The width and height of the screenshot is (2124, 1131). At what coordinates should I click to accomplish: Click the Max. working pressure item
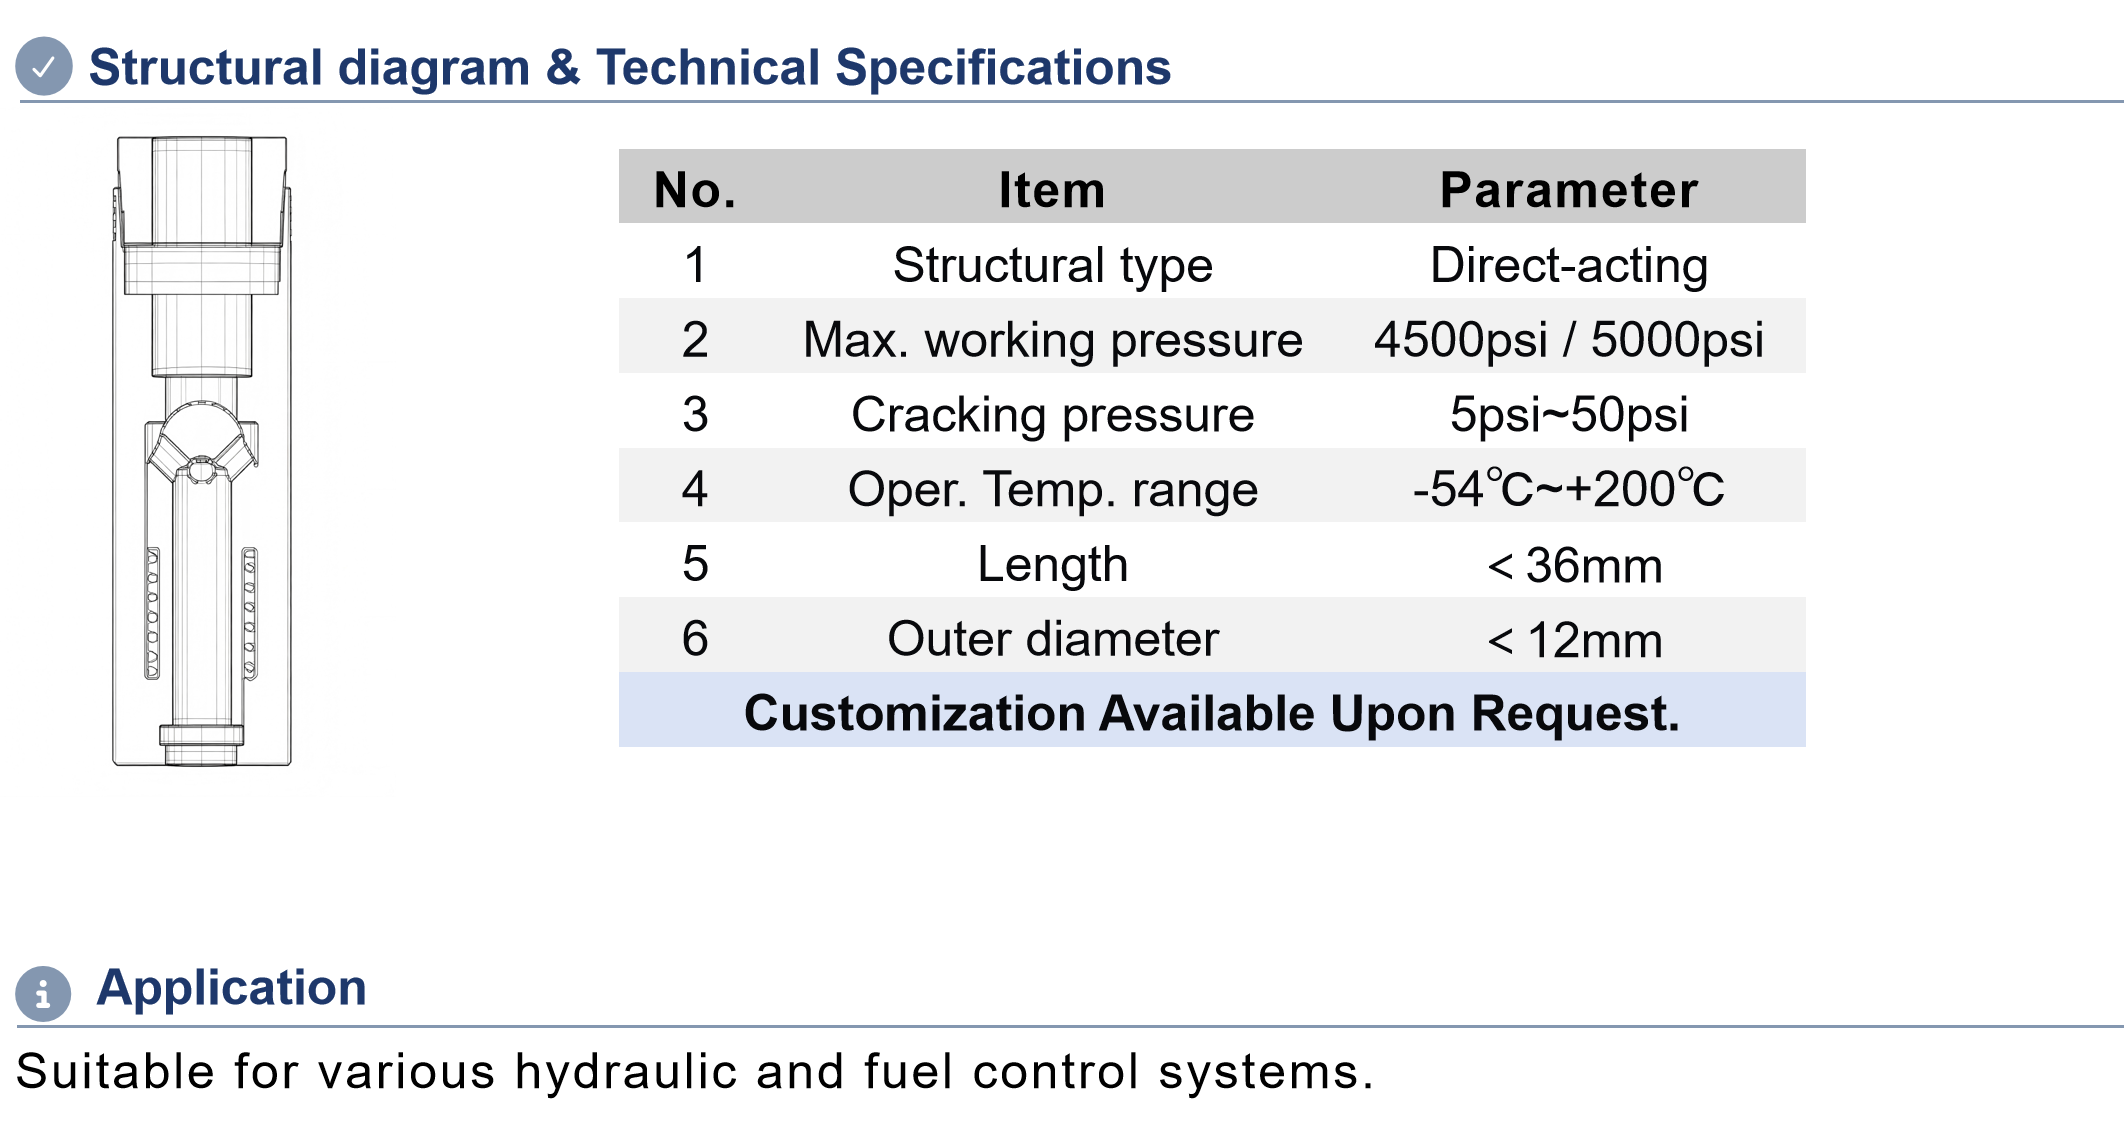[x=1052, y=340]
